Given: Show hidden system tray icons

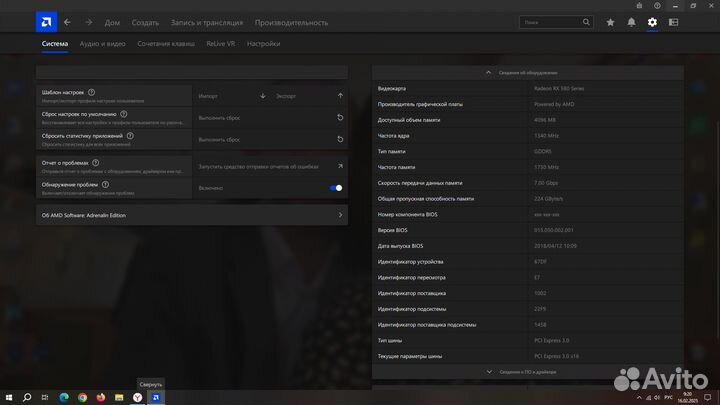Looking at the screenshot, I should (x=639, y=398).
